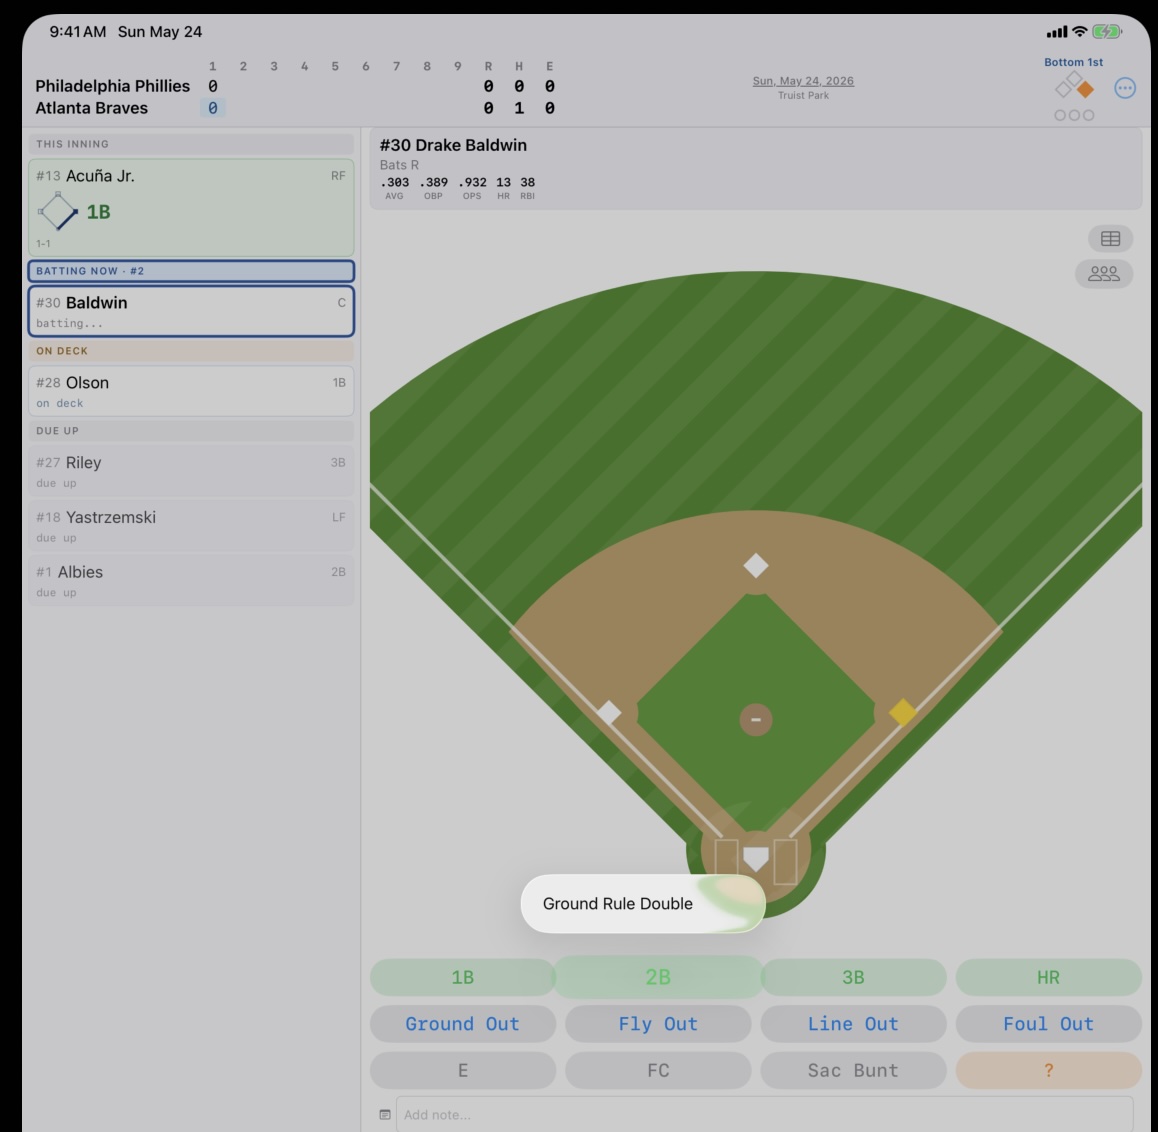
Task: Open the Sun, May 24, 2026 date link
Action: click(803, 80)
